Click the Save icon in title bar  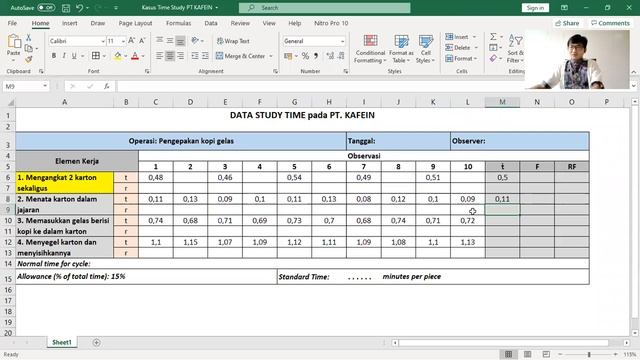tap(66, 8)
